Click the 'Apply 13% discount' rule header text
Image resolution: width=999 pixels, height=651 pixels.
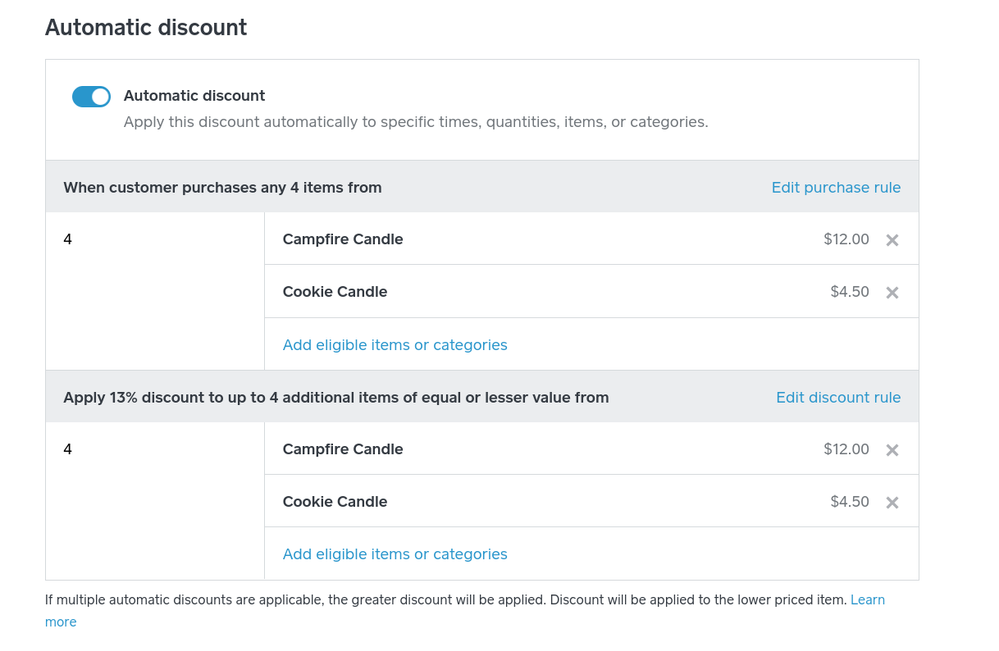(x=335, y=398)
